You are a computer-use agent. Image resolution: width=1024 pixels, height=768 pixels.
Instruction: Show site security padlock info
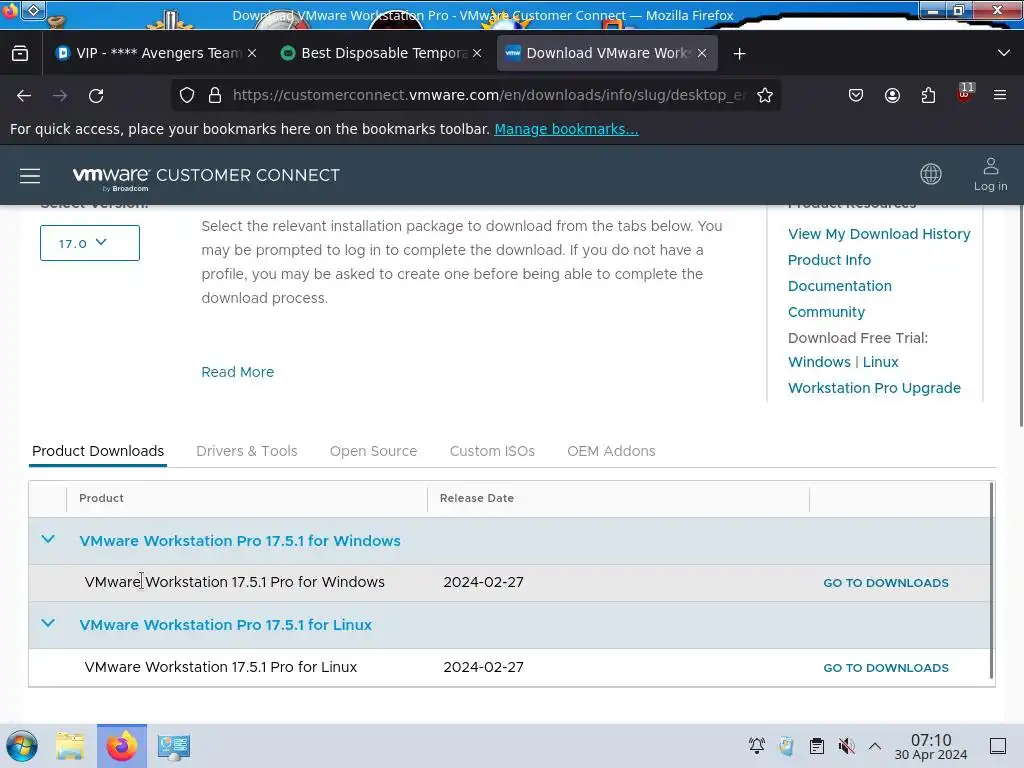tap(215, 95)
